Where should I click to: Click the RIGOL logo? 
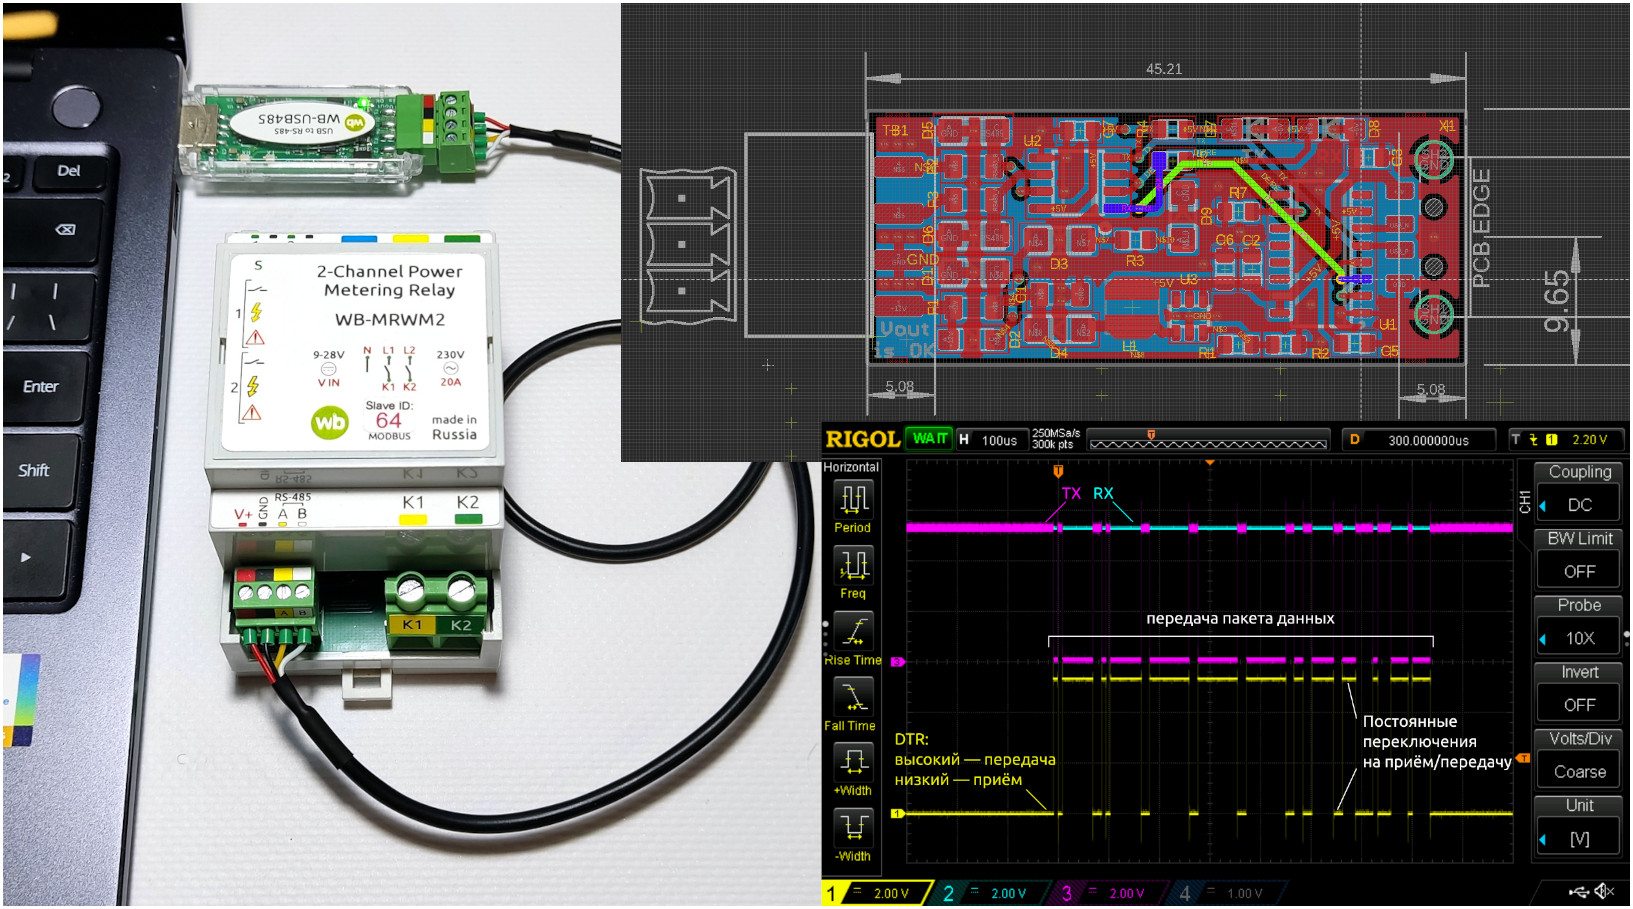click(862, 439)
